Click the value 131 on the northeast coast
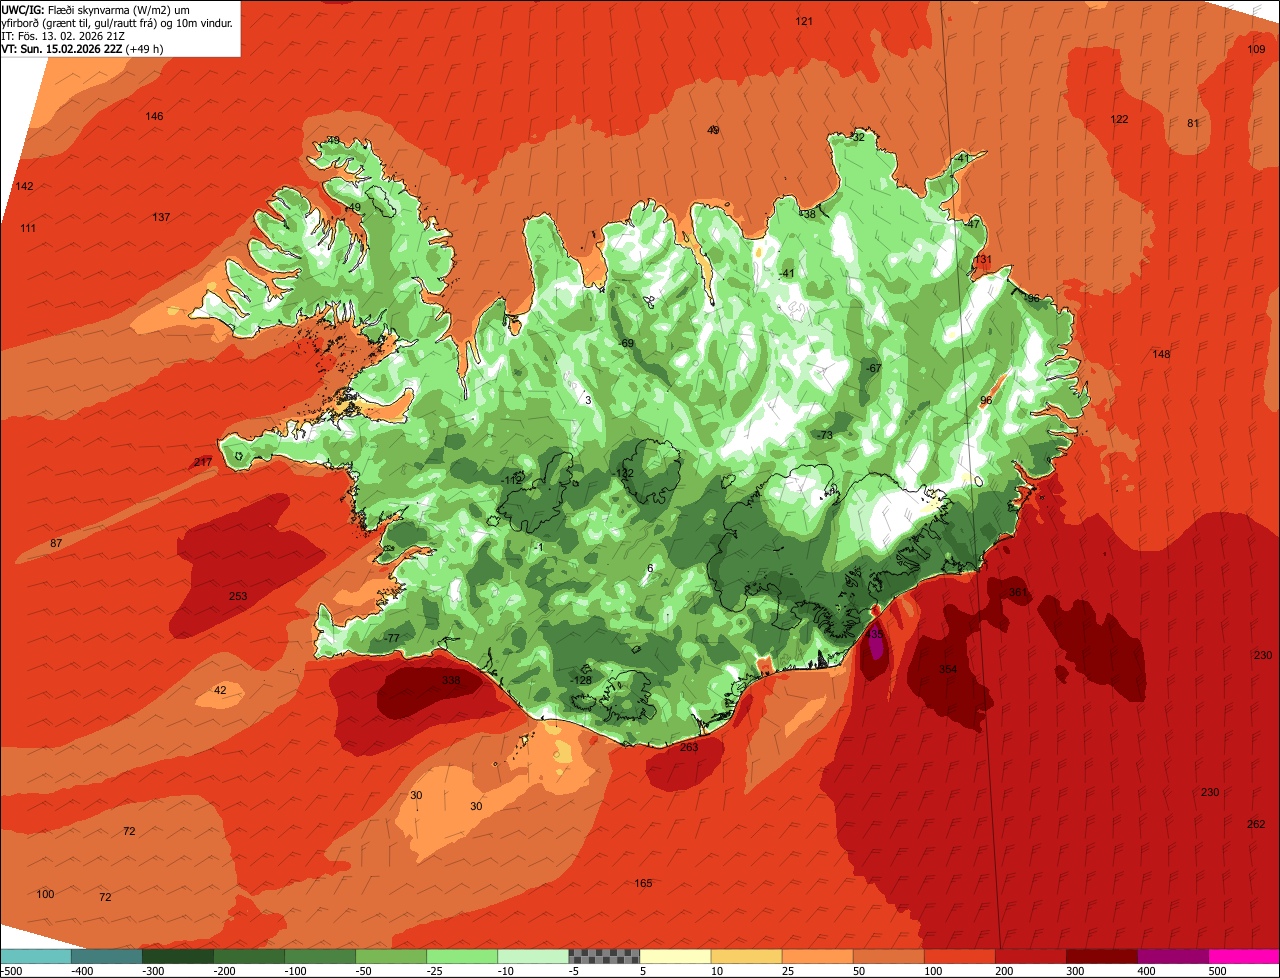Viewport: 1280px width, 978px height. (x=983, y=259)
